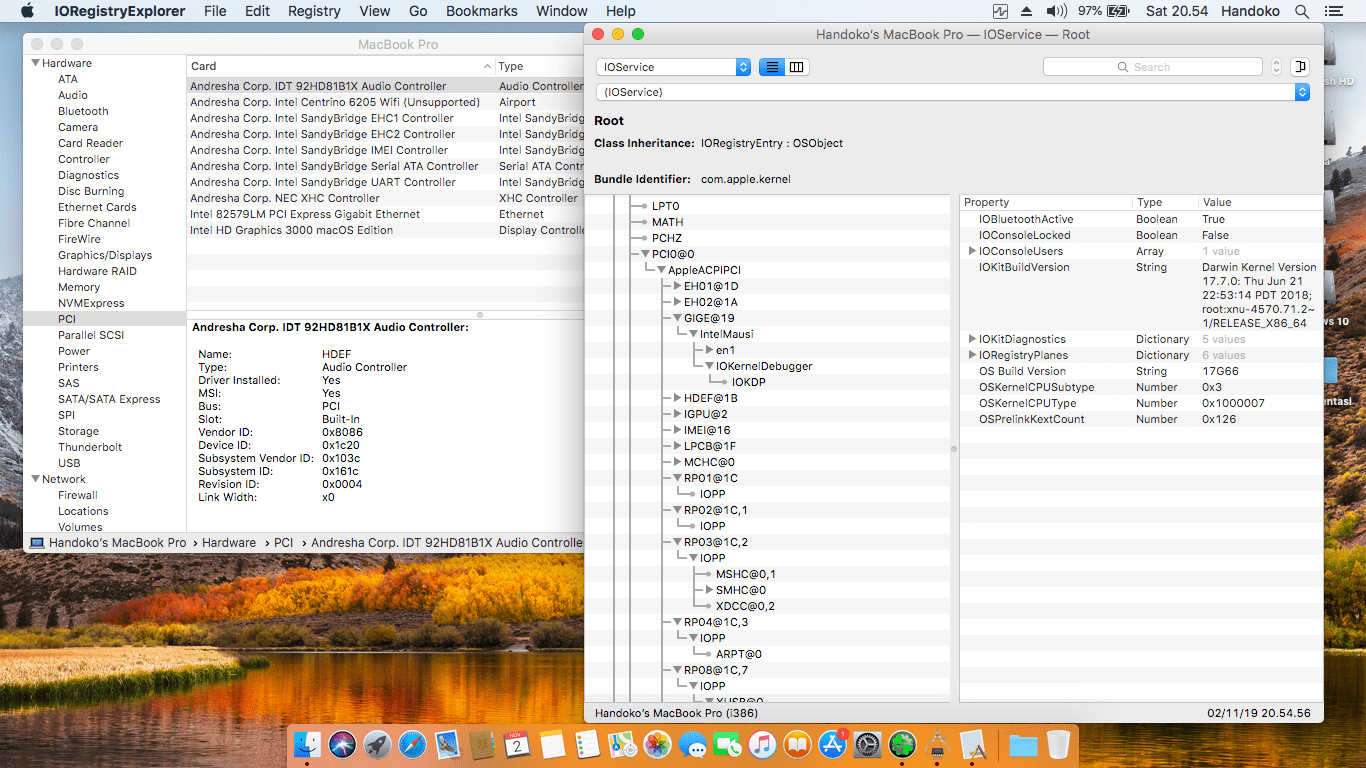This screenshot has height=768, width=1366.
Task: Open Mail from the Dock
Action: pyautogui.click(x=447, y=744)
